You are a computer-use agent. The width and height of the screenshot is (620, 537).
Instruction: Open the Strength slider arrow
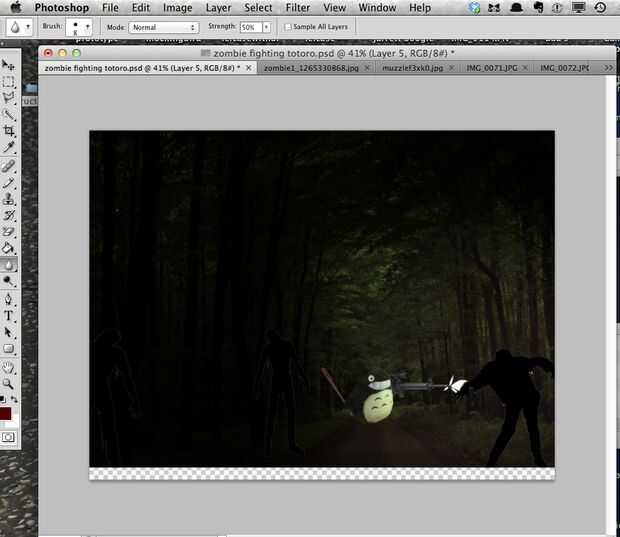coord(267,27)
